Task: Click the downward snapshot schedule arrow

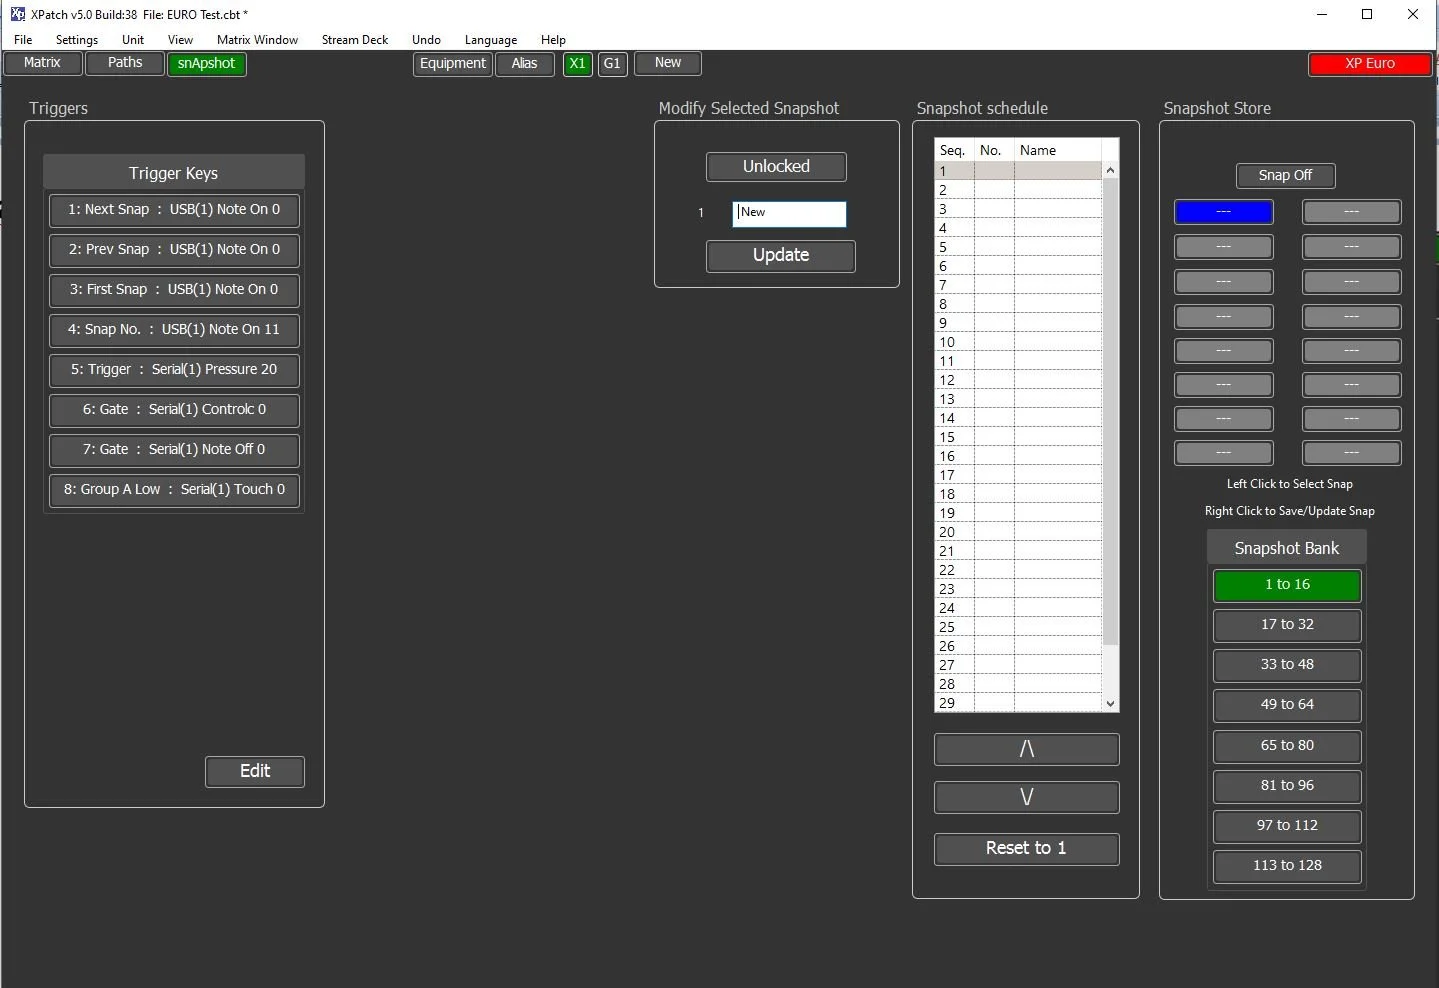Action: point(1025,797)
